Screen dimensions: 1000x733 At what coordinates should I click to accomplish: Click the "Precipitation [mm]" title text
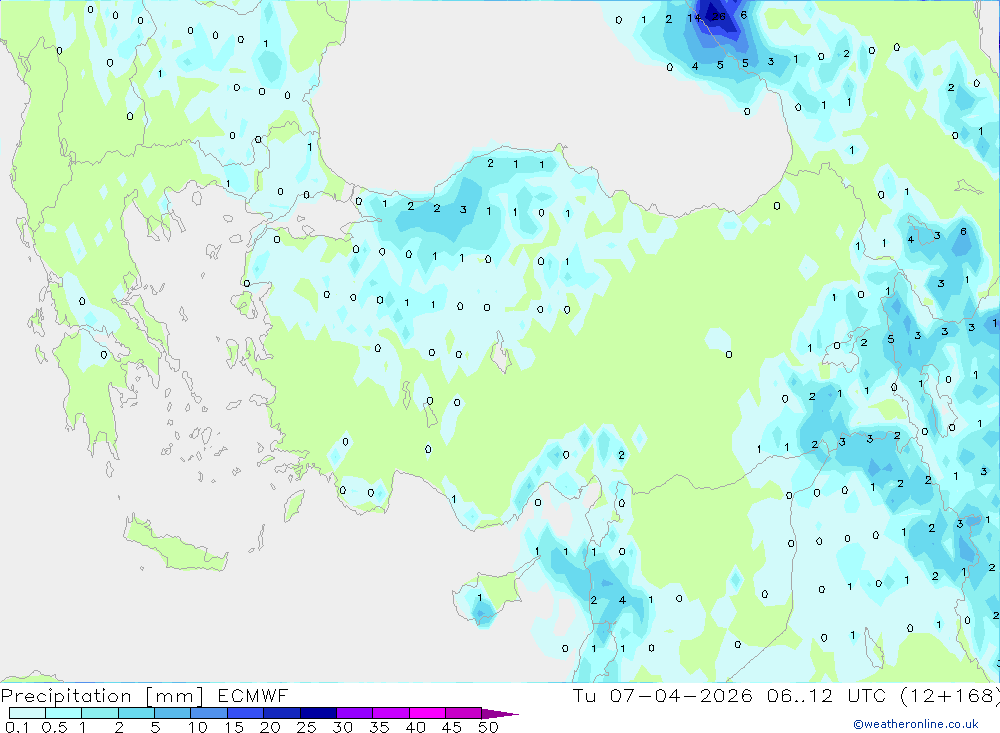point(102,696)
